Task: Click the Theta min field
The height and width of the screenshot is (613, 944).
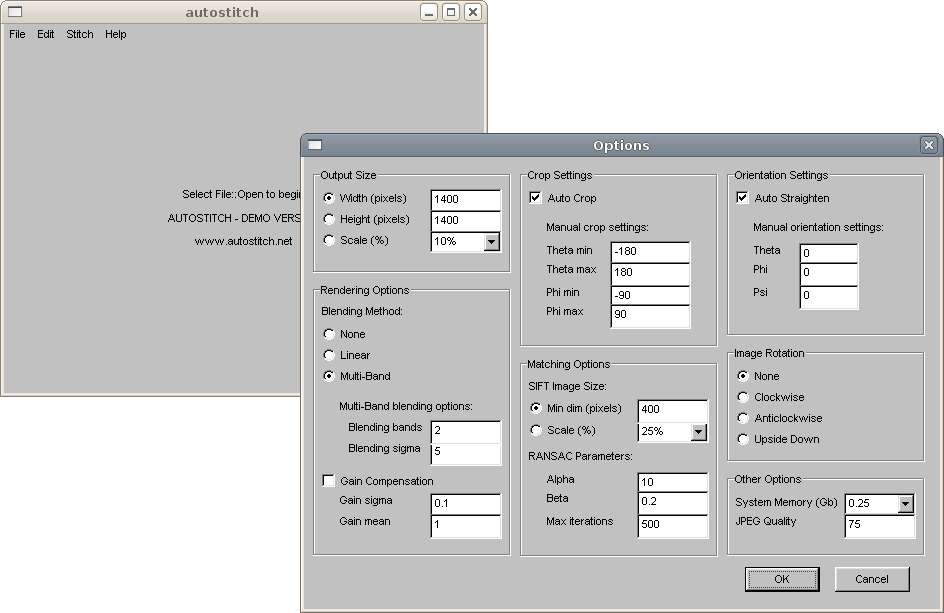Action: pos(650,252)
